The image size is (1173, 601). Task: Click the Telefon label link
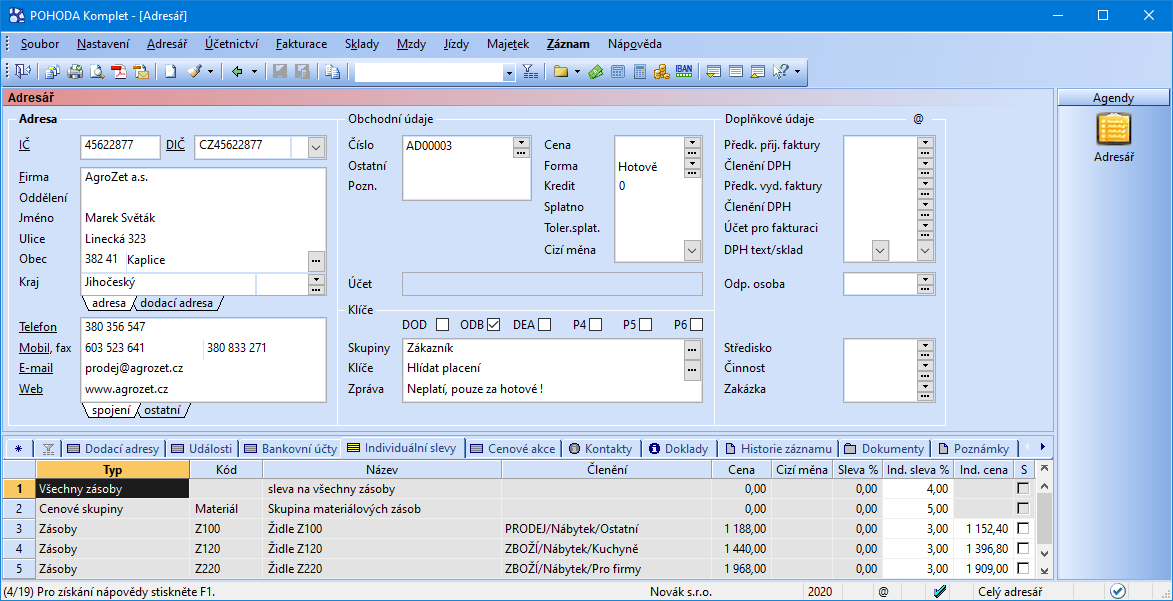tap(37, 327)
